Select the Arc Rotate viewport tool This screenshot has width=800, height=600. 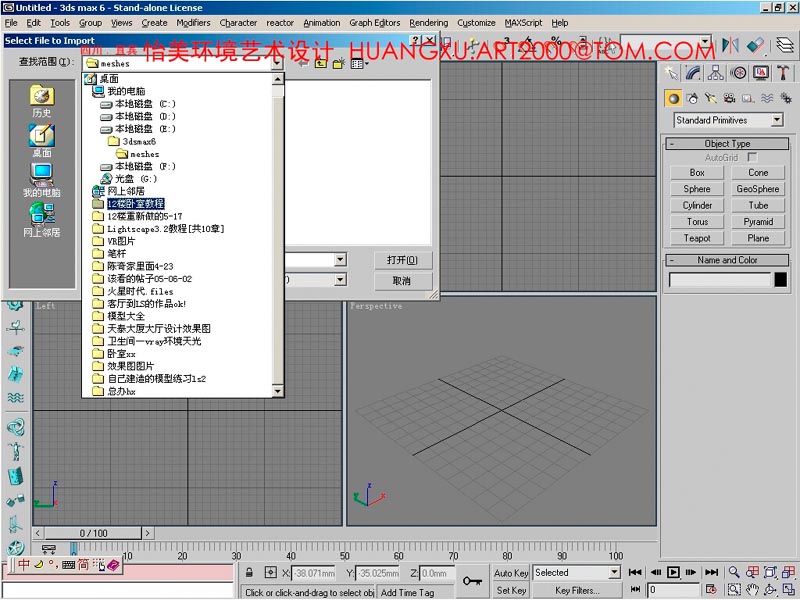pyautogui.click(x=770, y=590)
